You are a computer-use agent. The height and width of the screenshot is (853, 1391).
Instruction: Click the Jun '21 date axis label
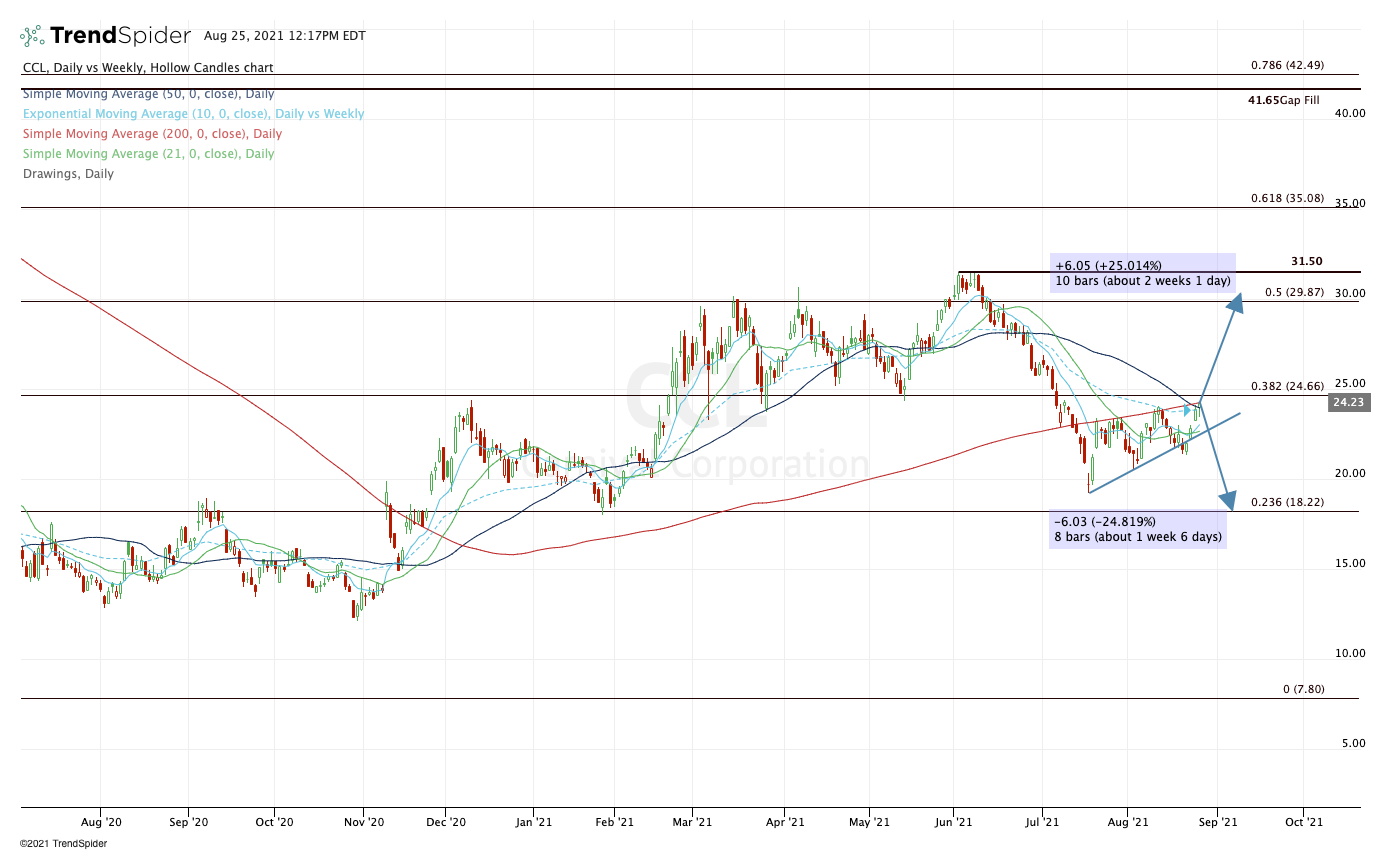pyautogui.click(x=955, y=822)
